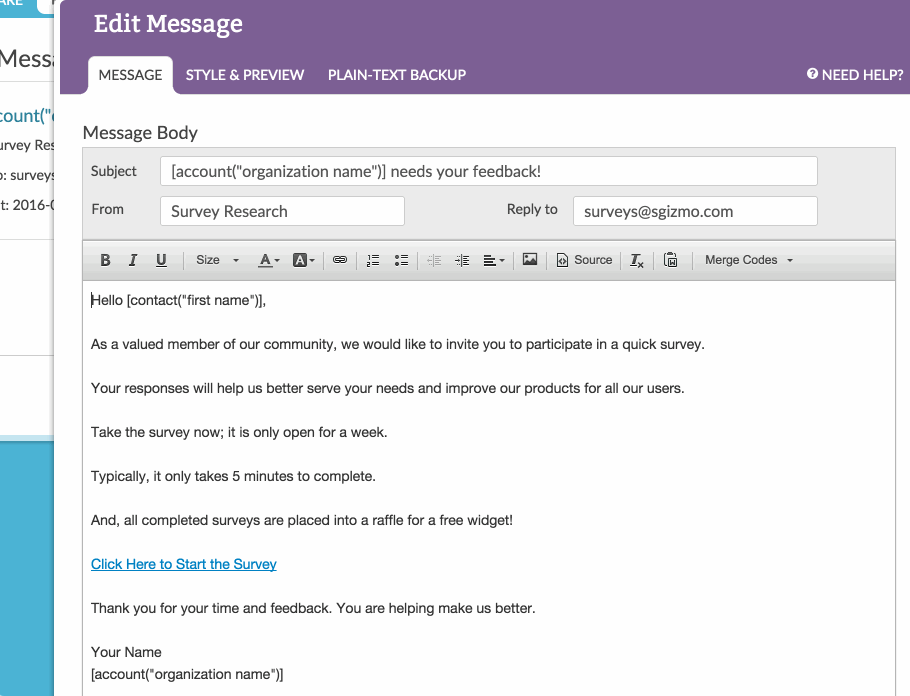Click the 'Thank you for your time' sentence

(x=313, y=608)
